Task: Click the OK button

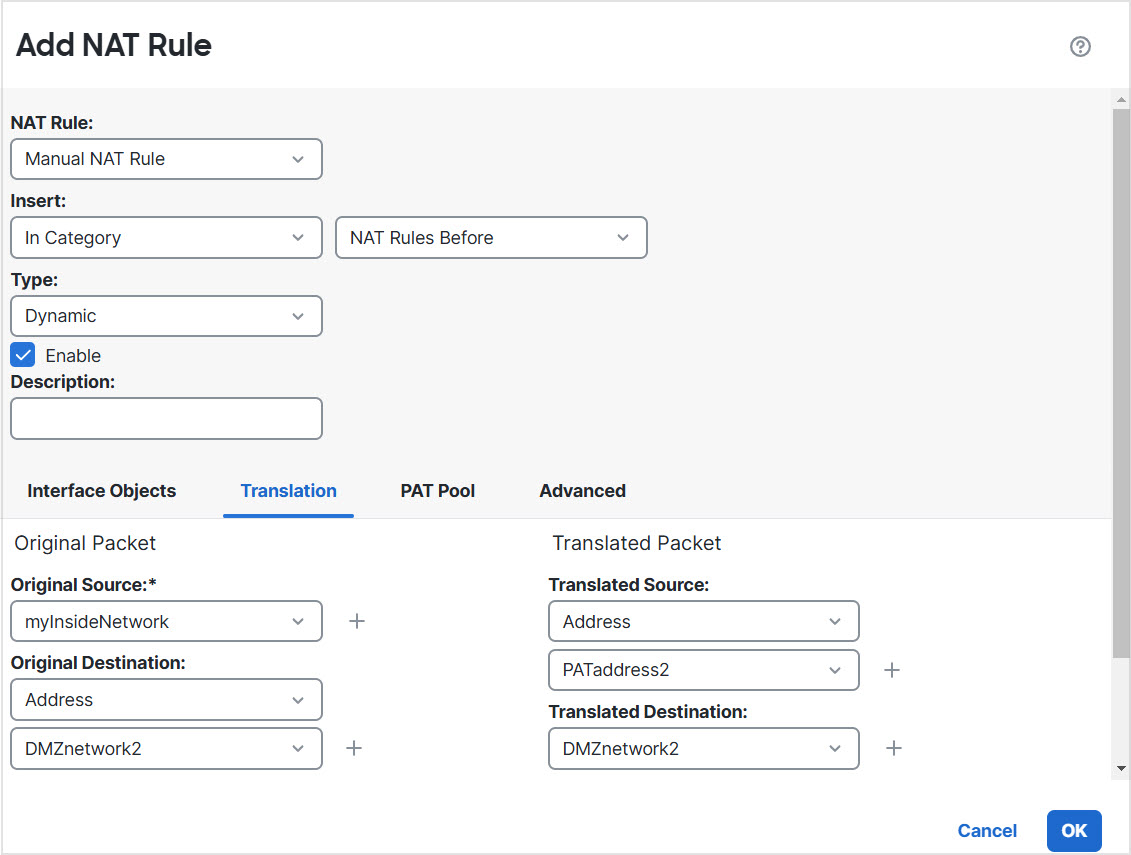Action: (x=1073, y=831)
